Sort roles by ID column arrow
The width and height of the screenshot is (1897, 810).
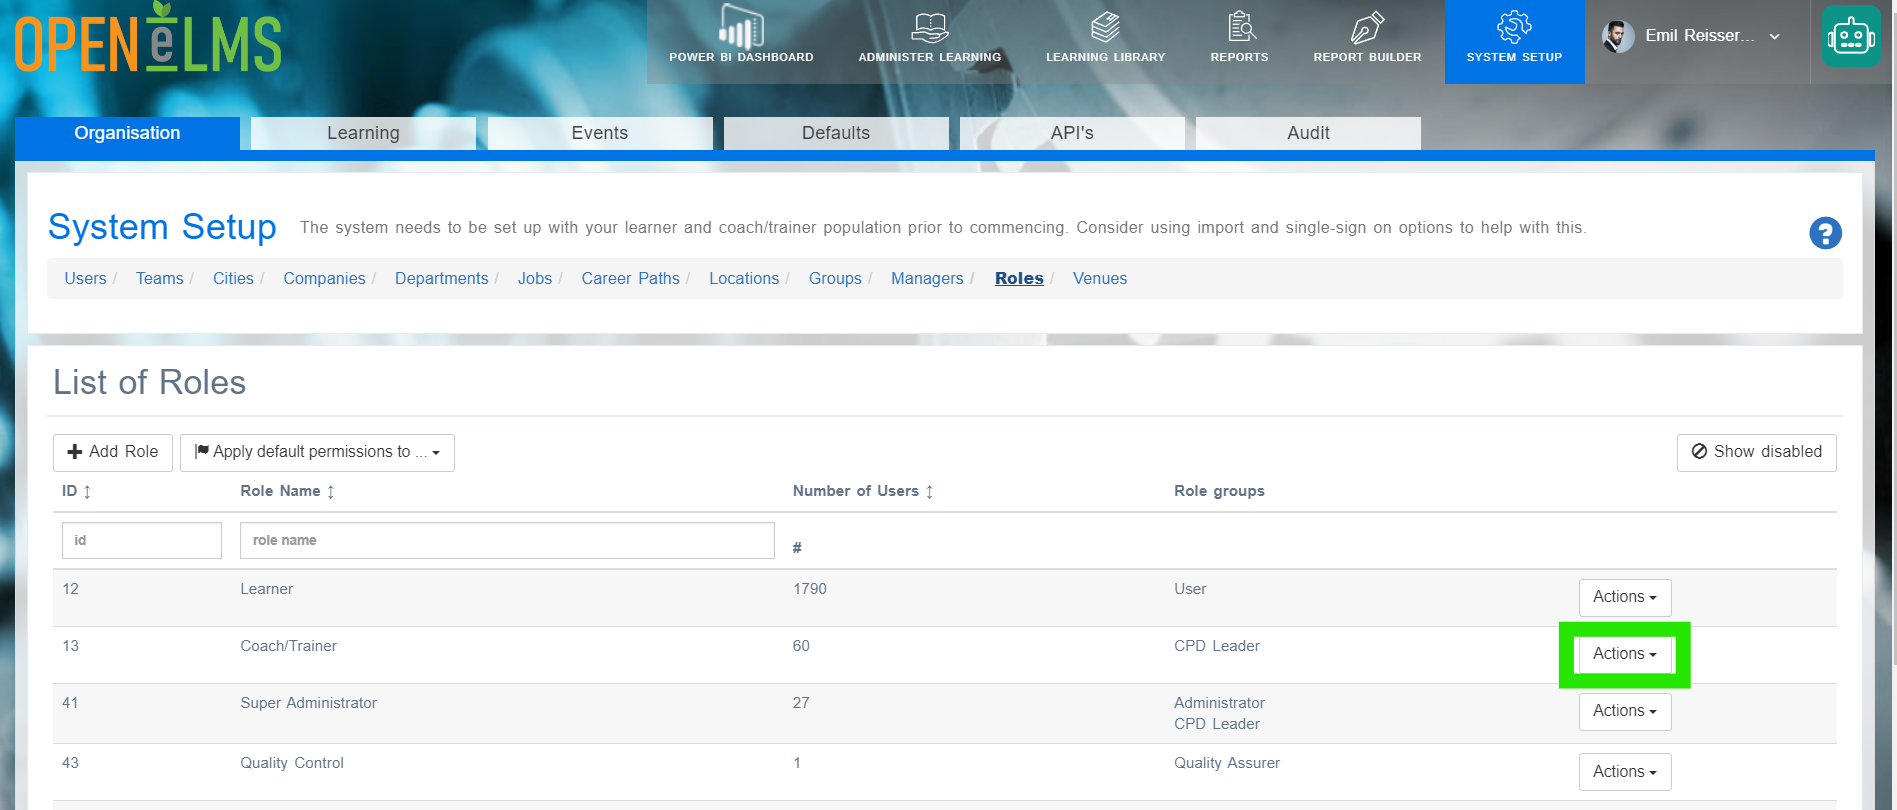[87, 492]
